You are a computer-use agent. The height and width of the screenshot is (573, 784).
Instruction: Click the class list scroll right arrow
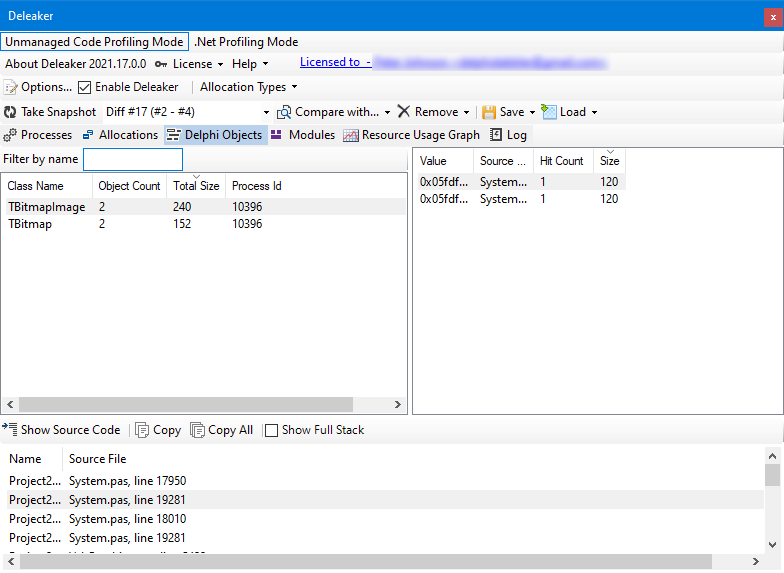398,404
